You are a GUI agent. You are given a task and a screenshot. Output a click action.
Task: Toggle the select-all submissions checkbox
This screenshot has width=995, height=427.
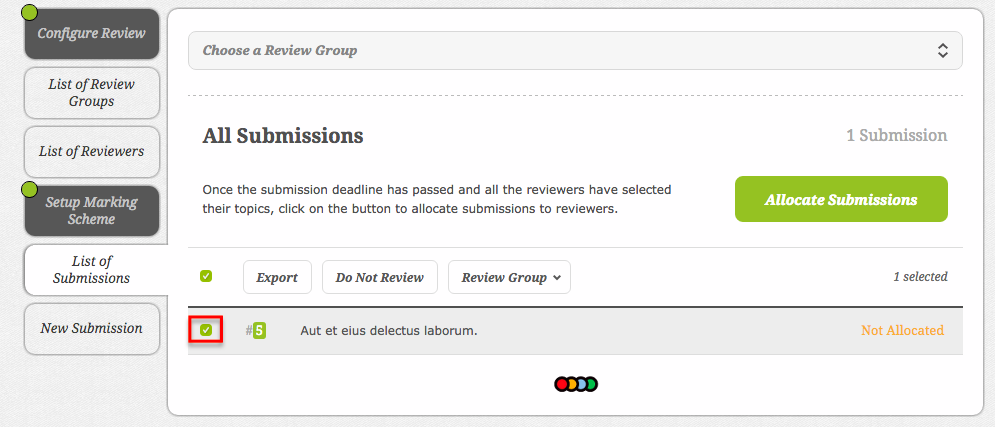(206, 276)
